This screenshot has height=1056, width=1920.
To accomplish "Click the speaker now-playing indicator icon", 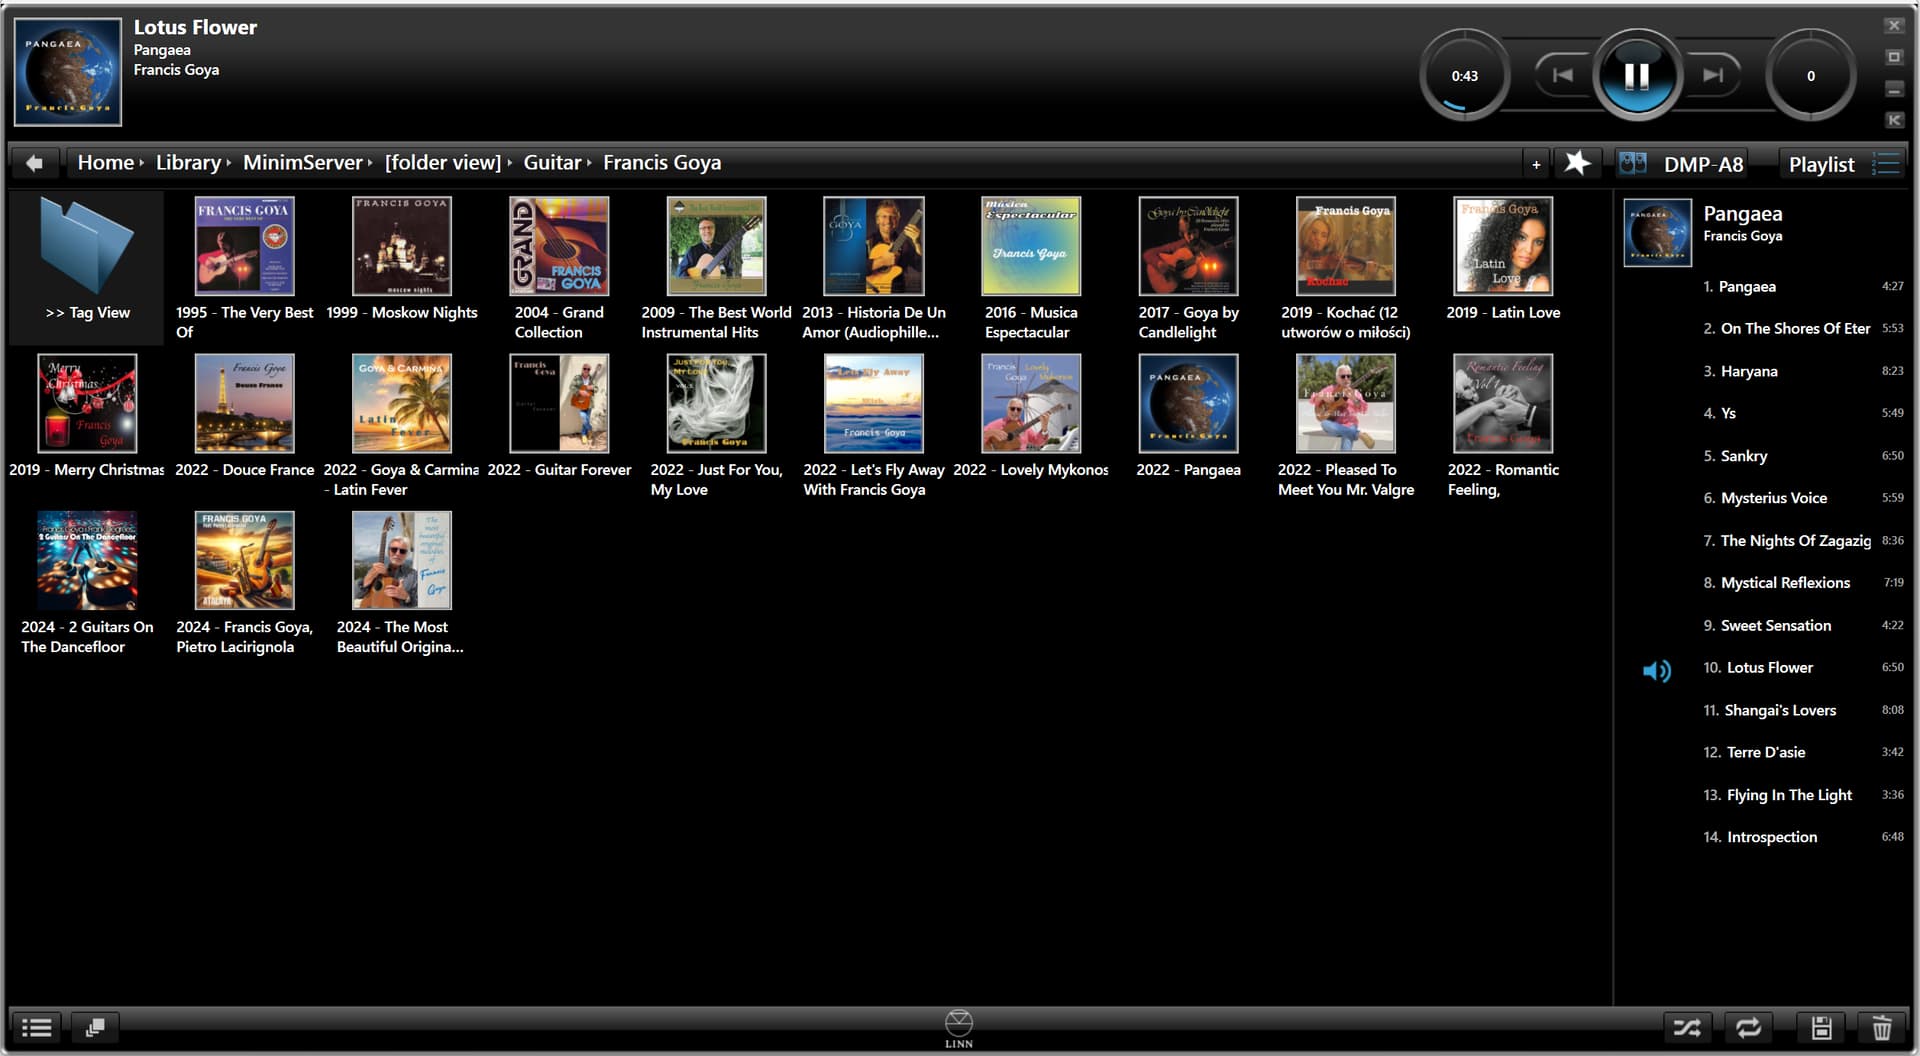I will point(1657,671).
